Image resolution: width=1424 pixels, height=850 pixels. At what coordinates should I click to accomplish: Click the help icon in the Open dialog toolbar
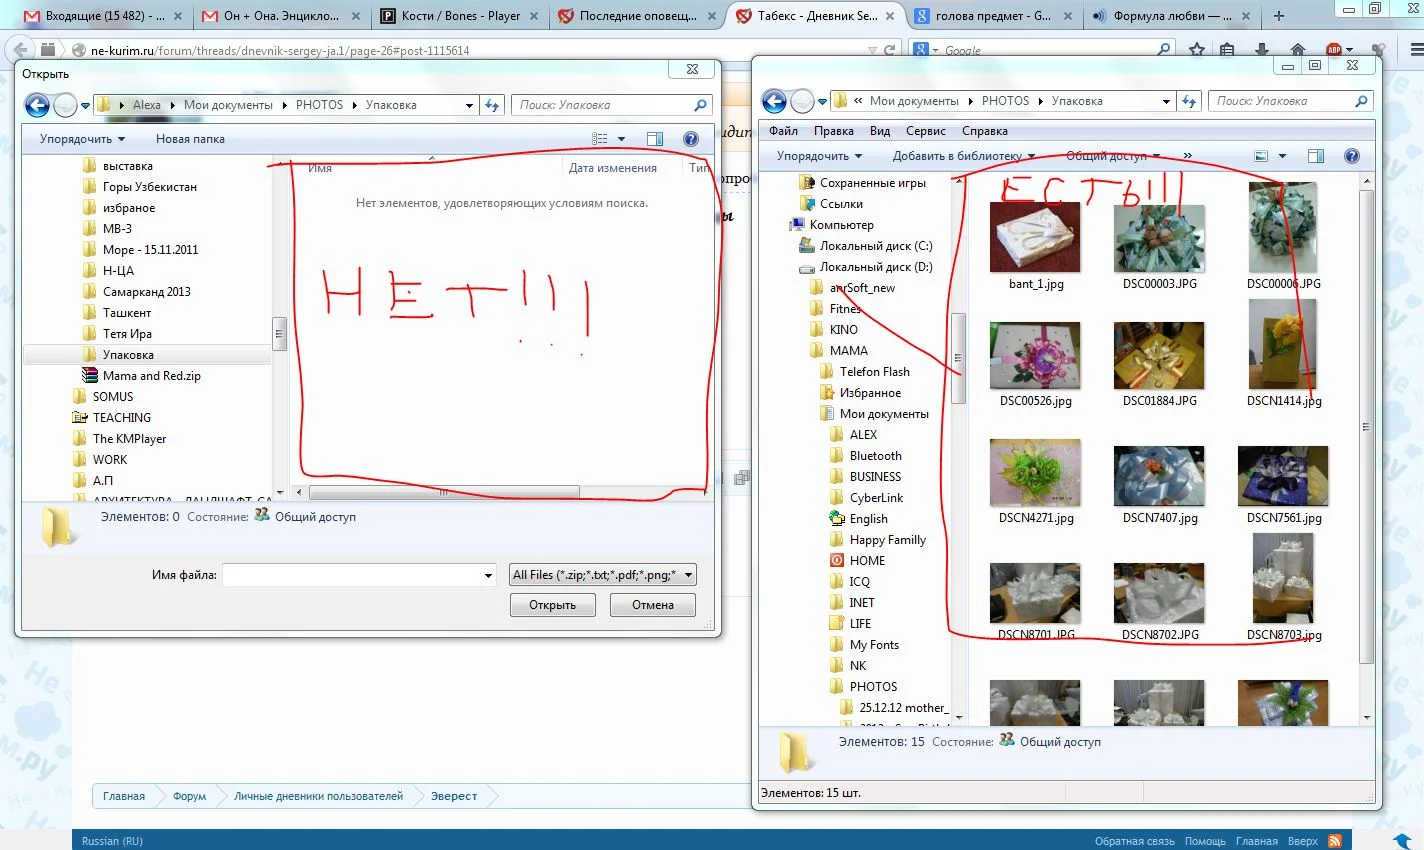690,139
